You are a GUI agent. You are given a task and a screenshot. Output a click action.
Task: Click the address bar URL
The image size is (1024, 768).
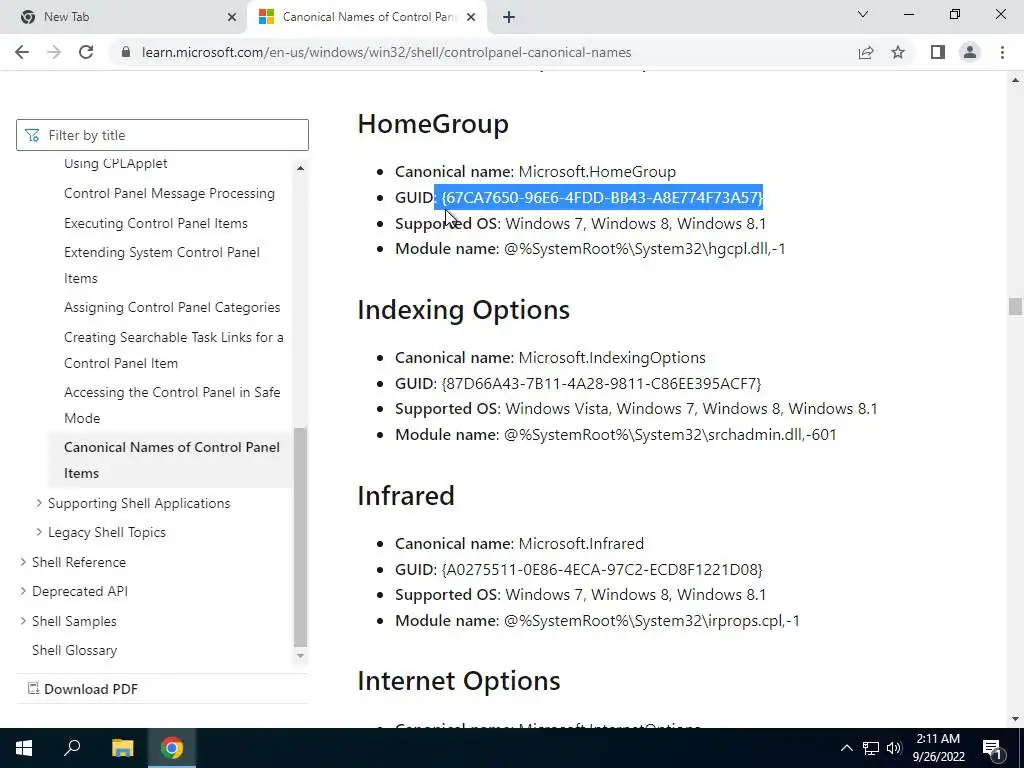point(386,52)
